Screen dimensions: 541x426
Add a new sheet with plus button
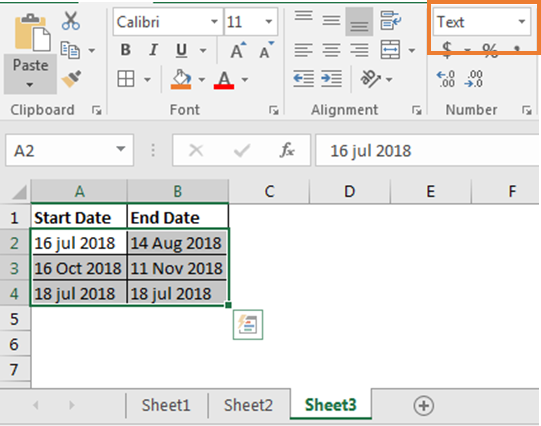click(423, 406)
